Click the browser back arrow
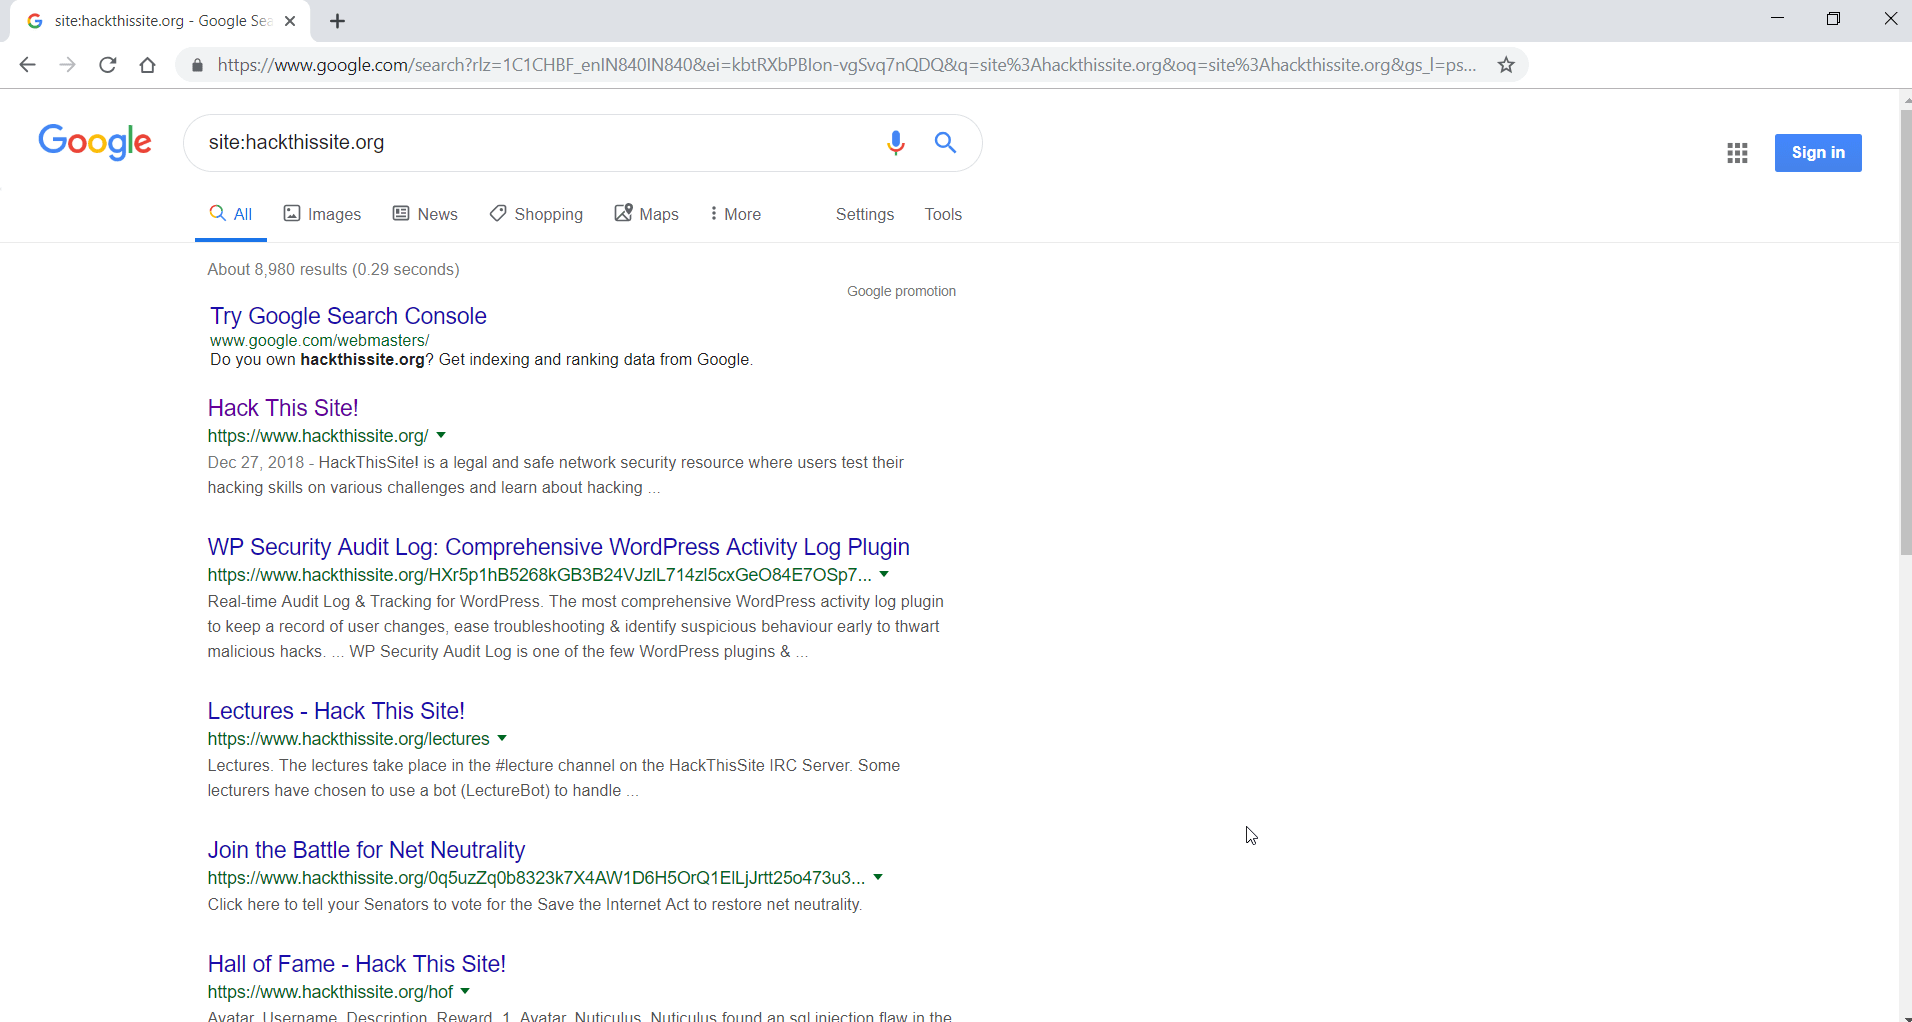Viewport: 1912px width, 1022px height. [27, 65]
